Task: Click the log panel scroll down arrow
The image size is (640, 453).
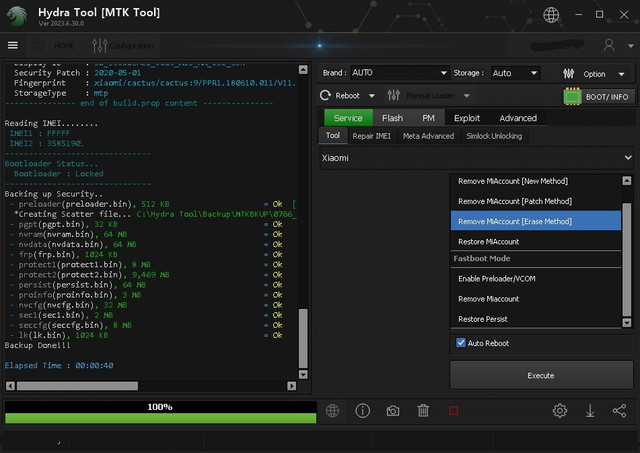Action: pyautogui.click(x=303, y=374)
